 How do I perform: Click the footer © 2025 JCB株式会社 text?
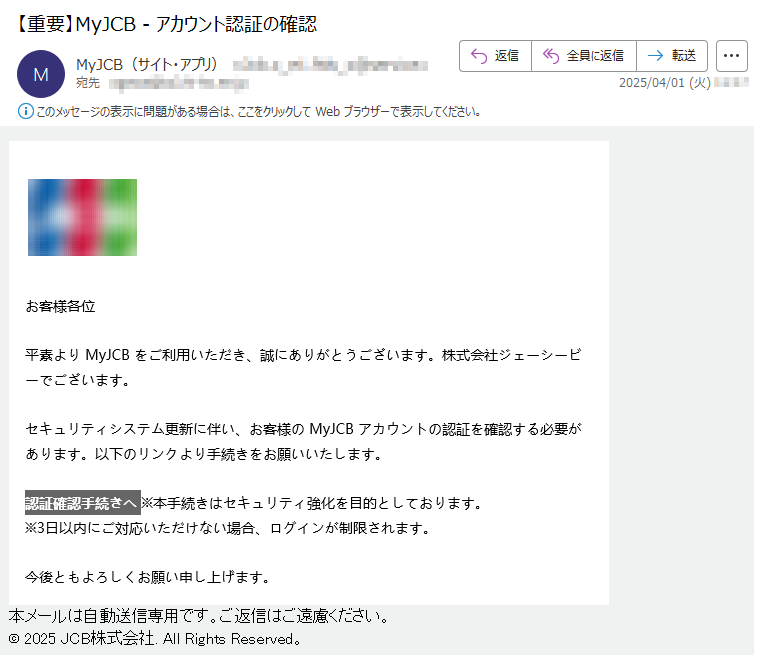(155, 639)
